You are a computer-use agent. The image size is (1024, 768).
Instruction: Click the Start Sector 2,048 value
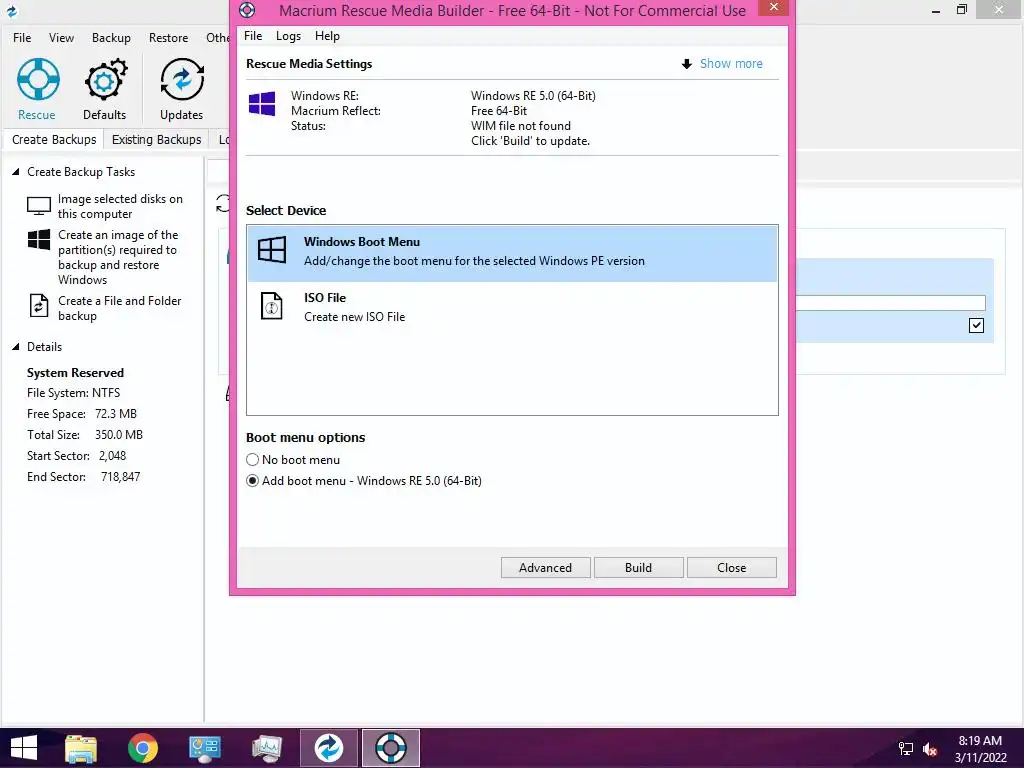pyautogui.click(x=112, y=456)
